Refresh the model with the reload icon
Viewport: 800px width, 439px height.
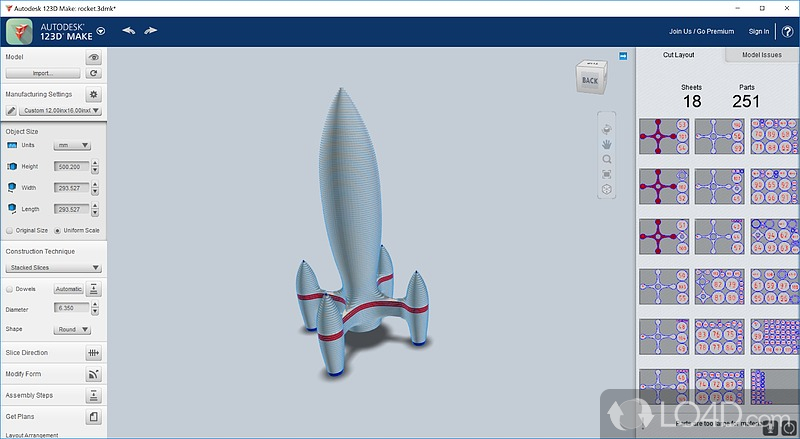click(93, 73)
